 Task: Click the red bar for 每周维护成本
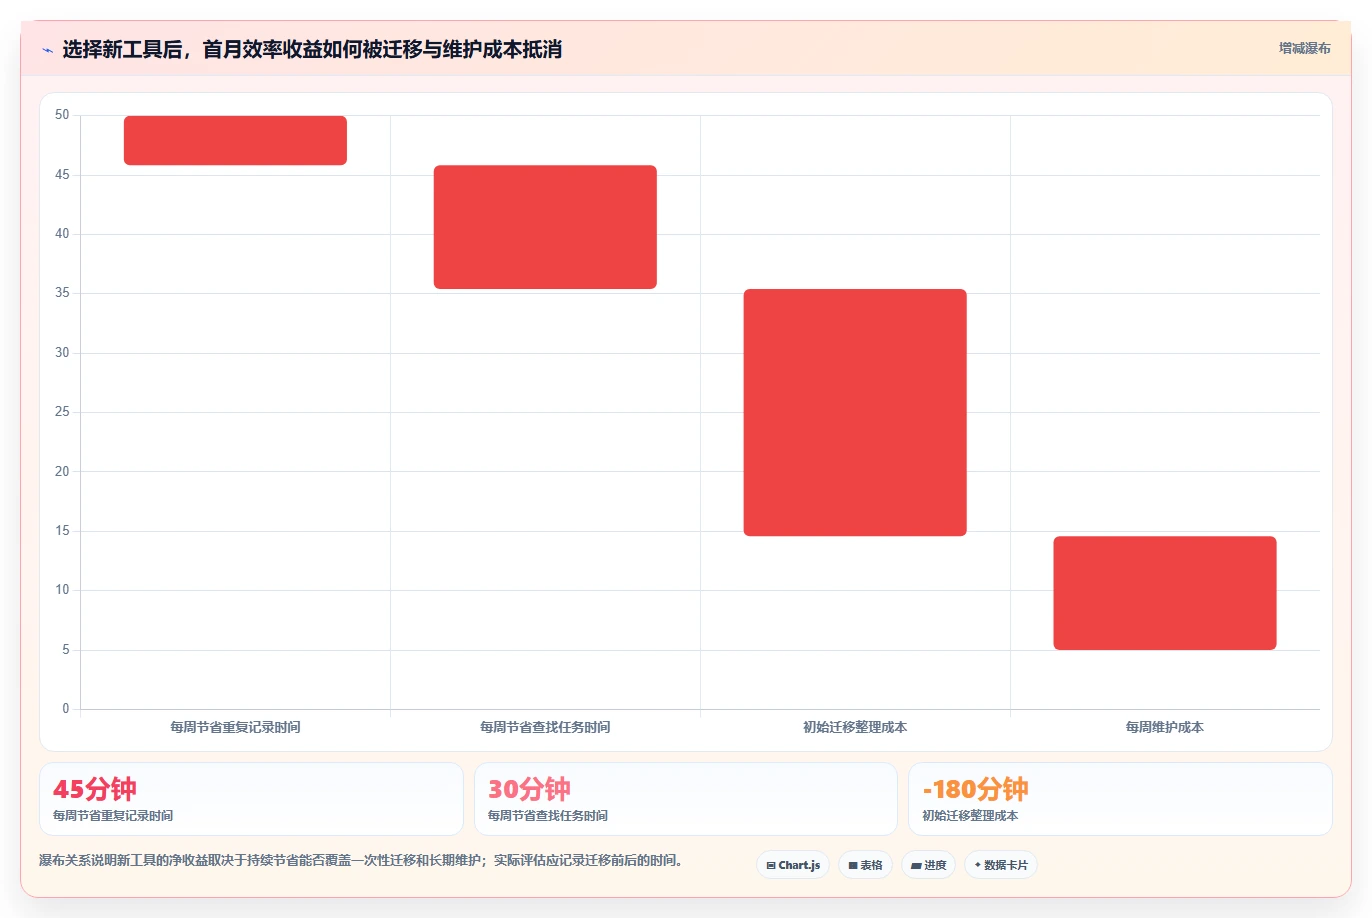1165,593
